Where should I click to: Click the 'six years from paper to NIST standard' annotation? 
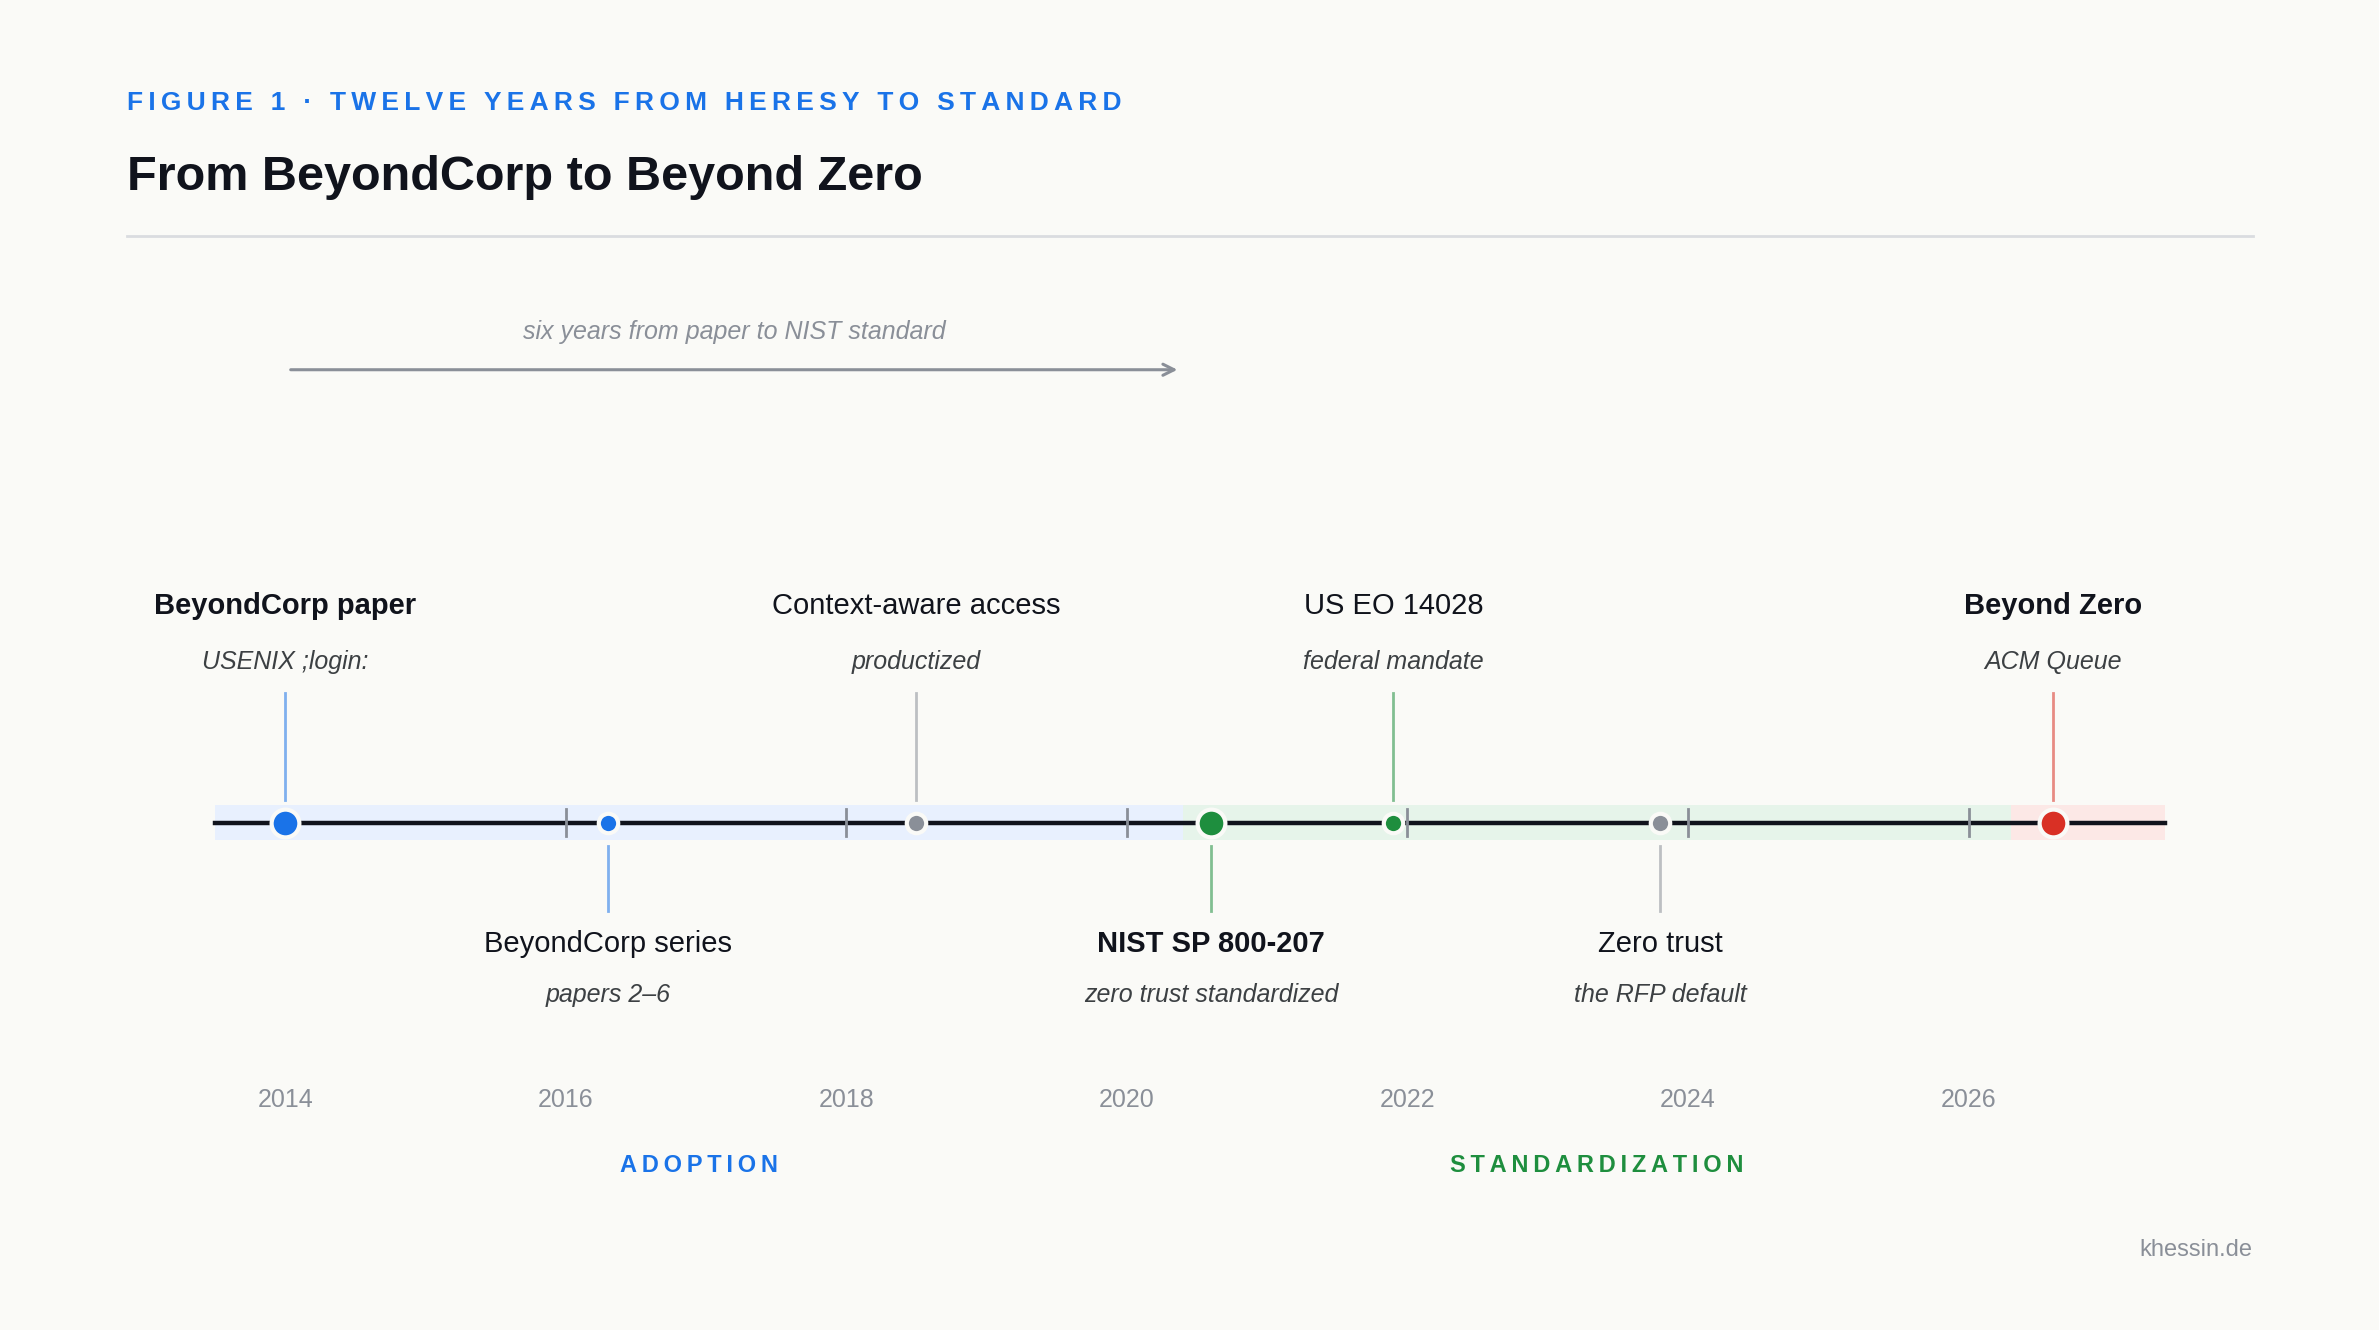(734, 330)
